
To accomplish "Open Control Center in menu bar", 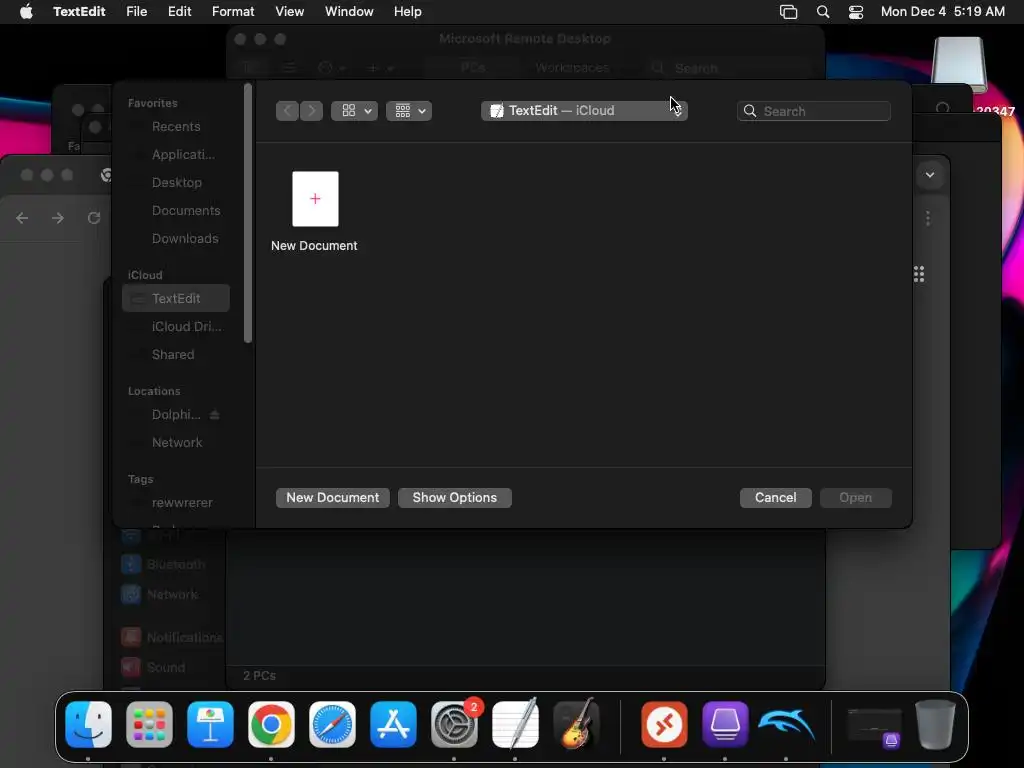I will [x=856, y=12].
